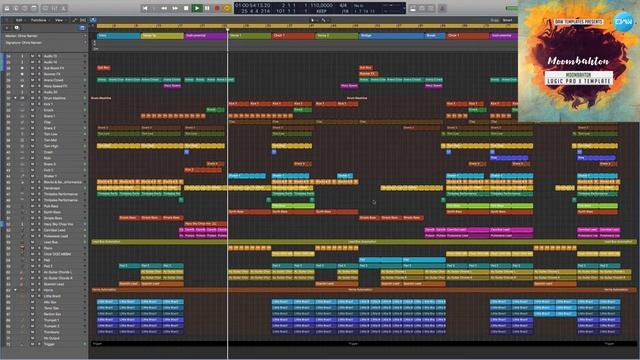Click the Shaker 1 track icon

tap(22, 176)
